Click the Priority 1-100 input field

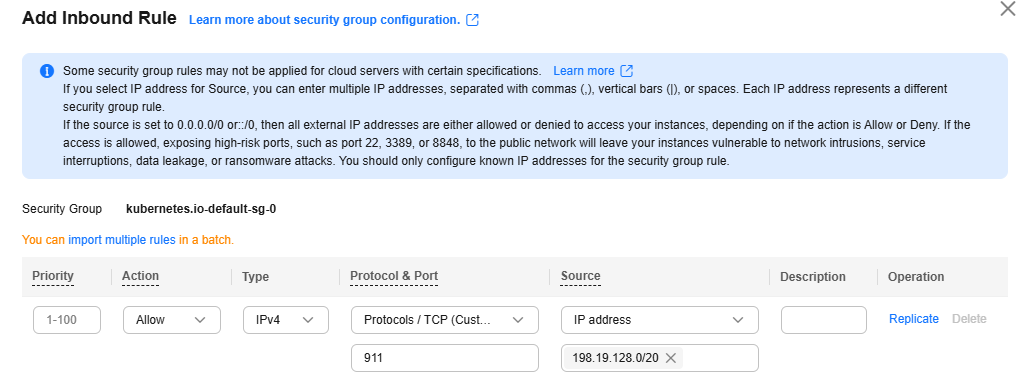point(67,320)
